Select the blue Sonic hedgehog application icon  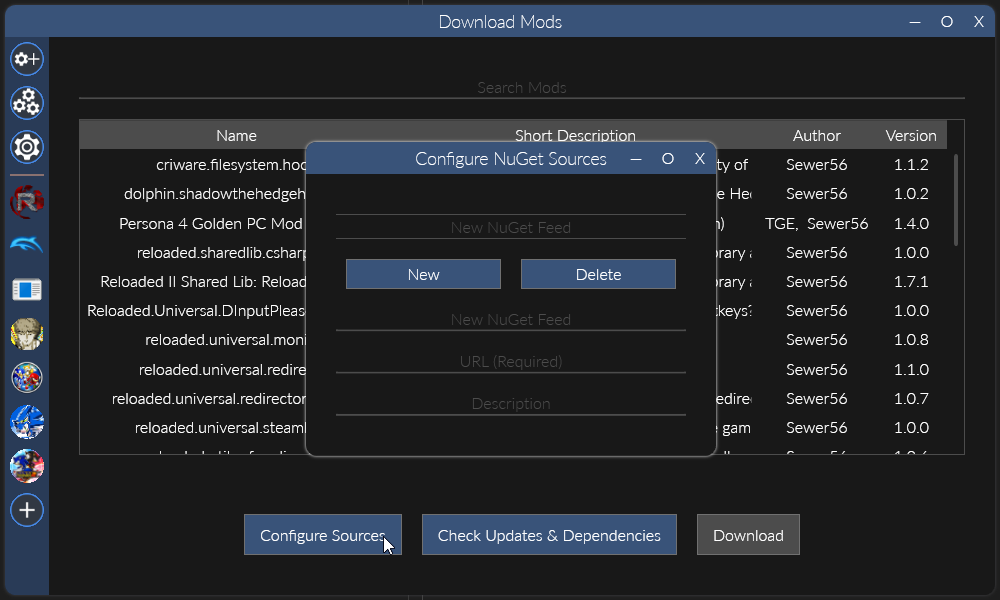tap(27, 421)
